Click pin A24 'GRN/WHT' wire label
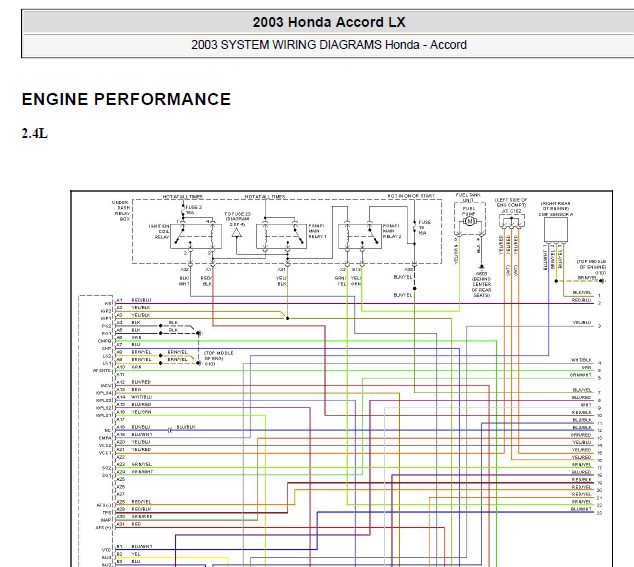The image size is (634, 567). pyautogui.click(x=142, y=472)
